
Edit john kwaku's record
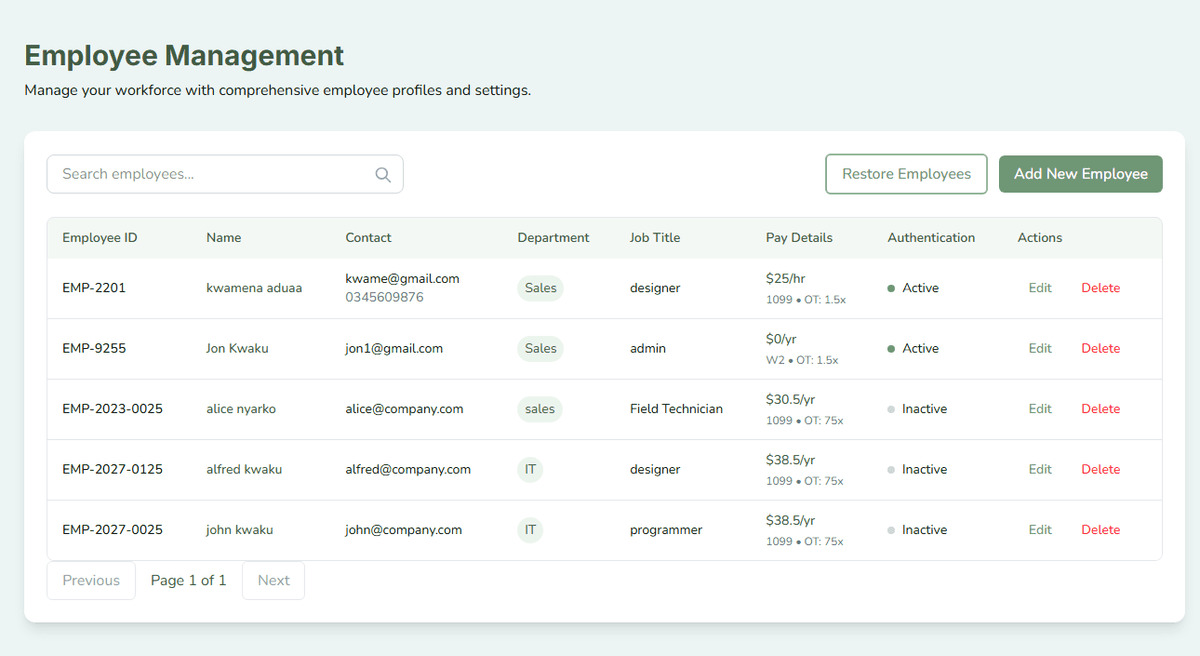(x=1040, y=530)
